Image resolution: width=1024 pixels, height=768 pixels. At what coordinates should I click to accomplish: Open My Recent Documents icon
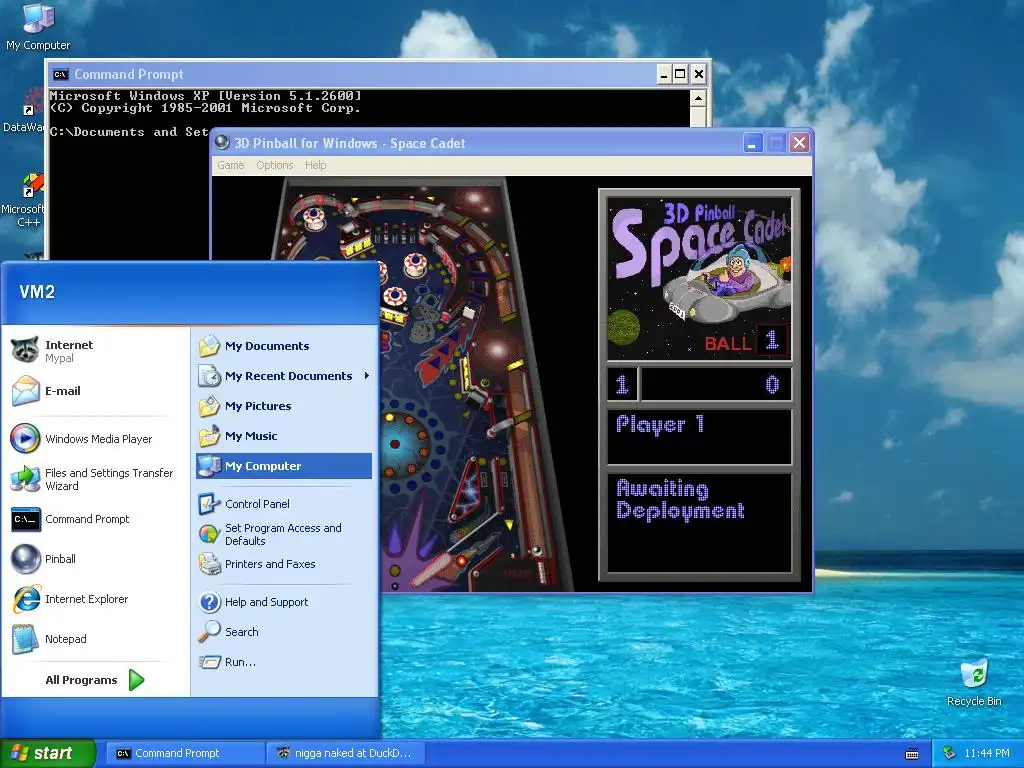tap(210, 376)
